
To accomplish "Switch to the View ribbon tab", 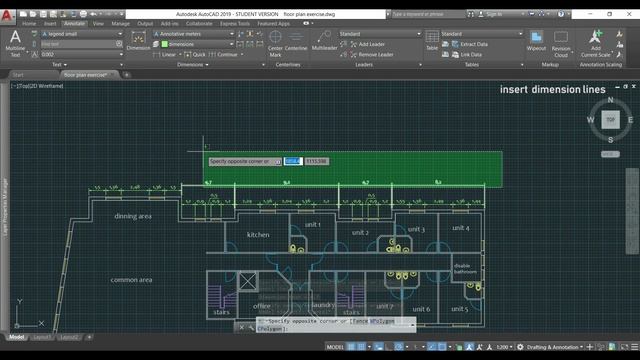I will point(98,24).
